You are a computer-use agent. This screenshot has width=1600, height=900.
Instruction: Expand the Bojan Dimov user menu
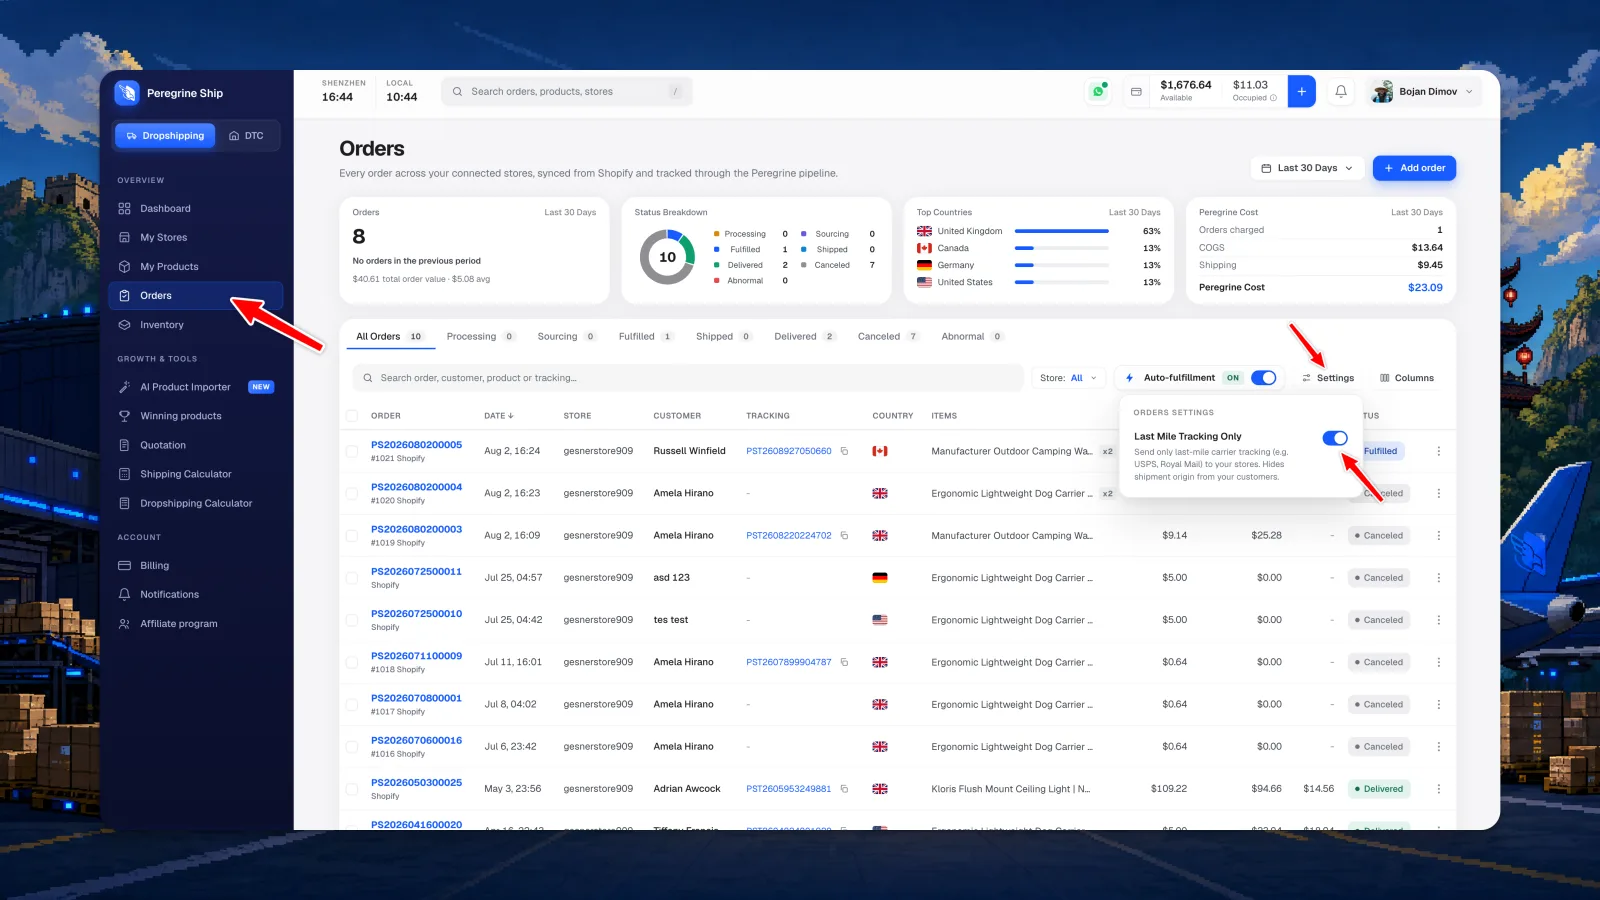pyautogui.click(x=1423, y=91)
